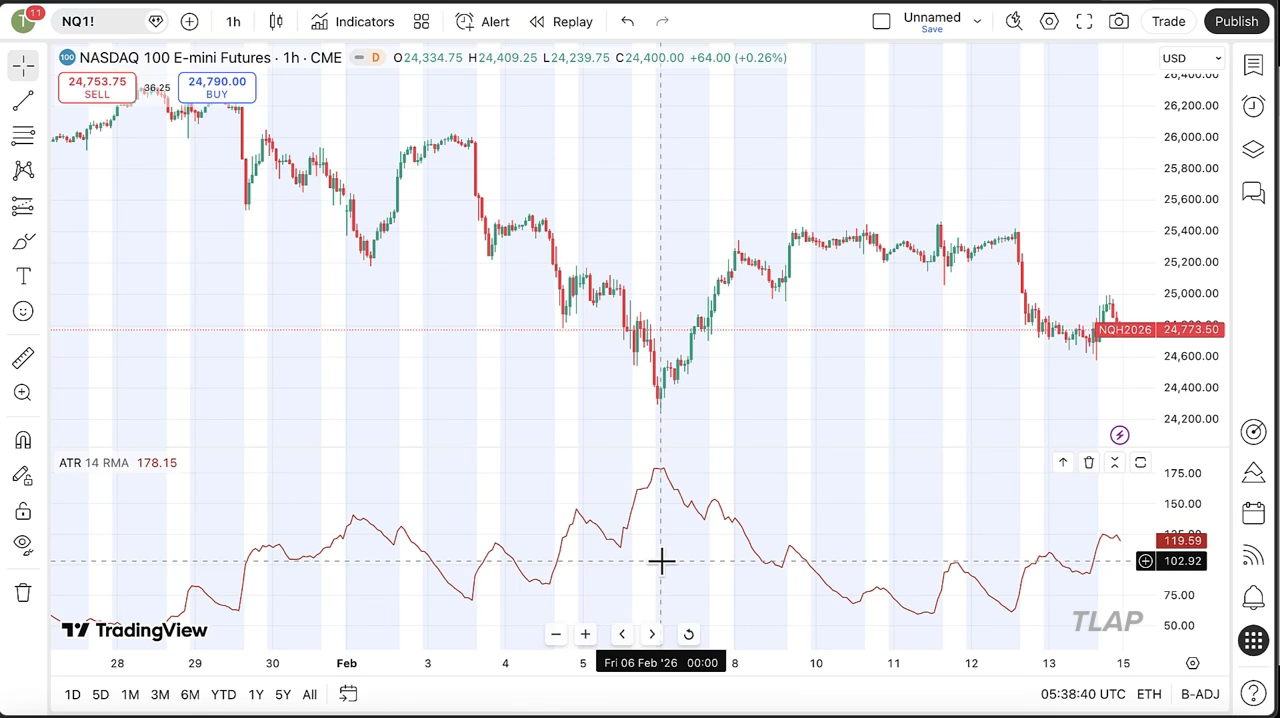Lock all drawing tools
This screenshot has width=1280, height=718.
[23, 511]
